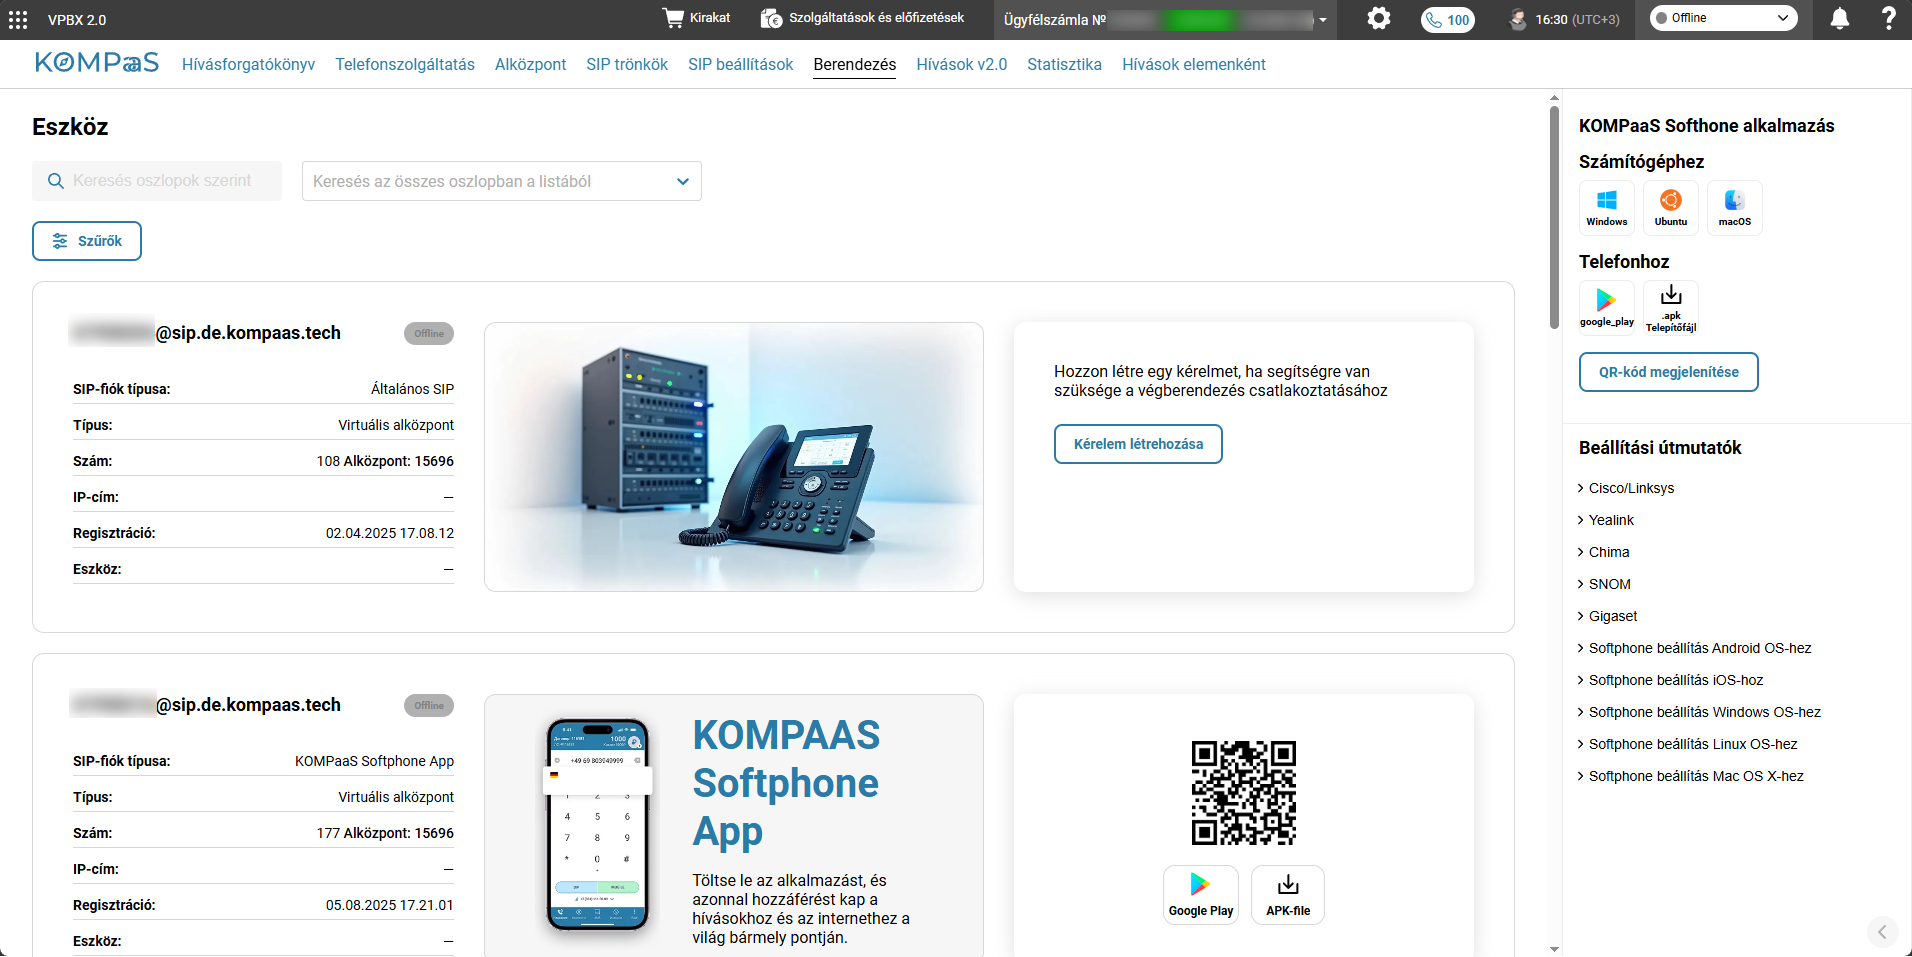Open the Hívások v2.0 tab

pos(961,64)
